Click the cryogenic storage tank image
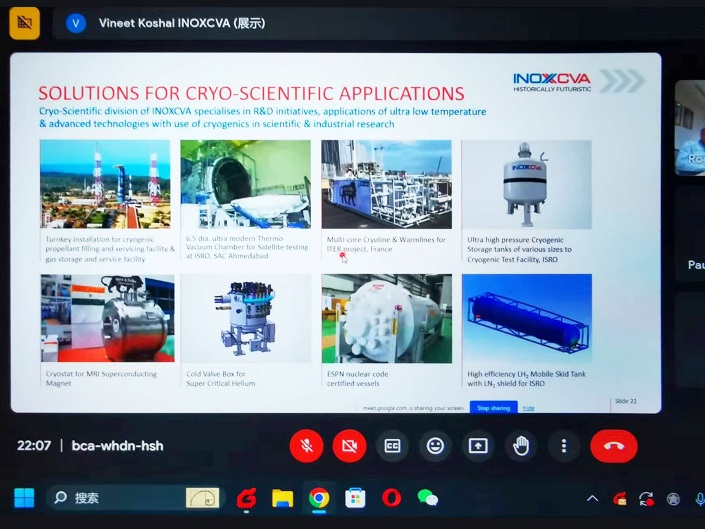Screen dimensions: 705x529 pyautogui.click(x=527, y=184)
